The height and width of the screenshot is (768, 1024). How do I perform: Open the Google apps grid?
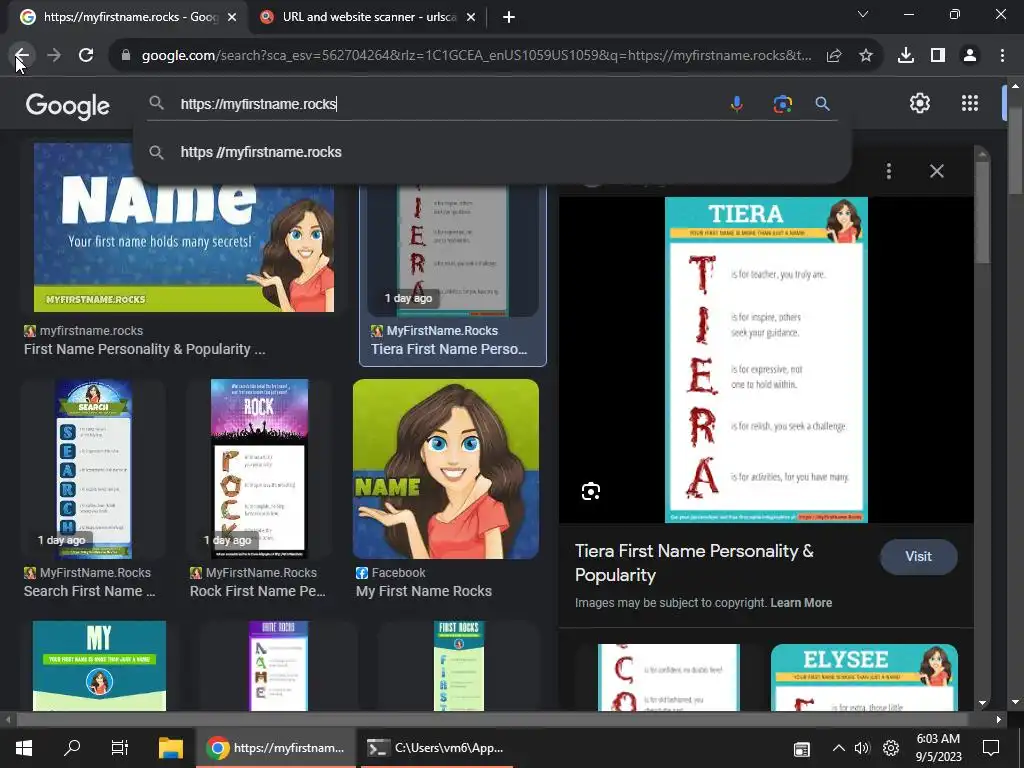970,103
